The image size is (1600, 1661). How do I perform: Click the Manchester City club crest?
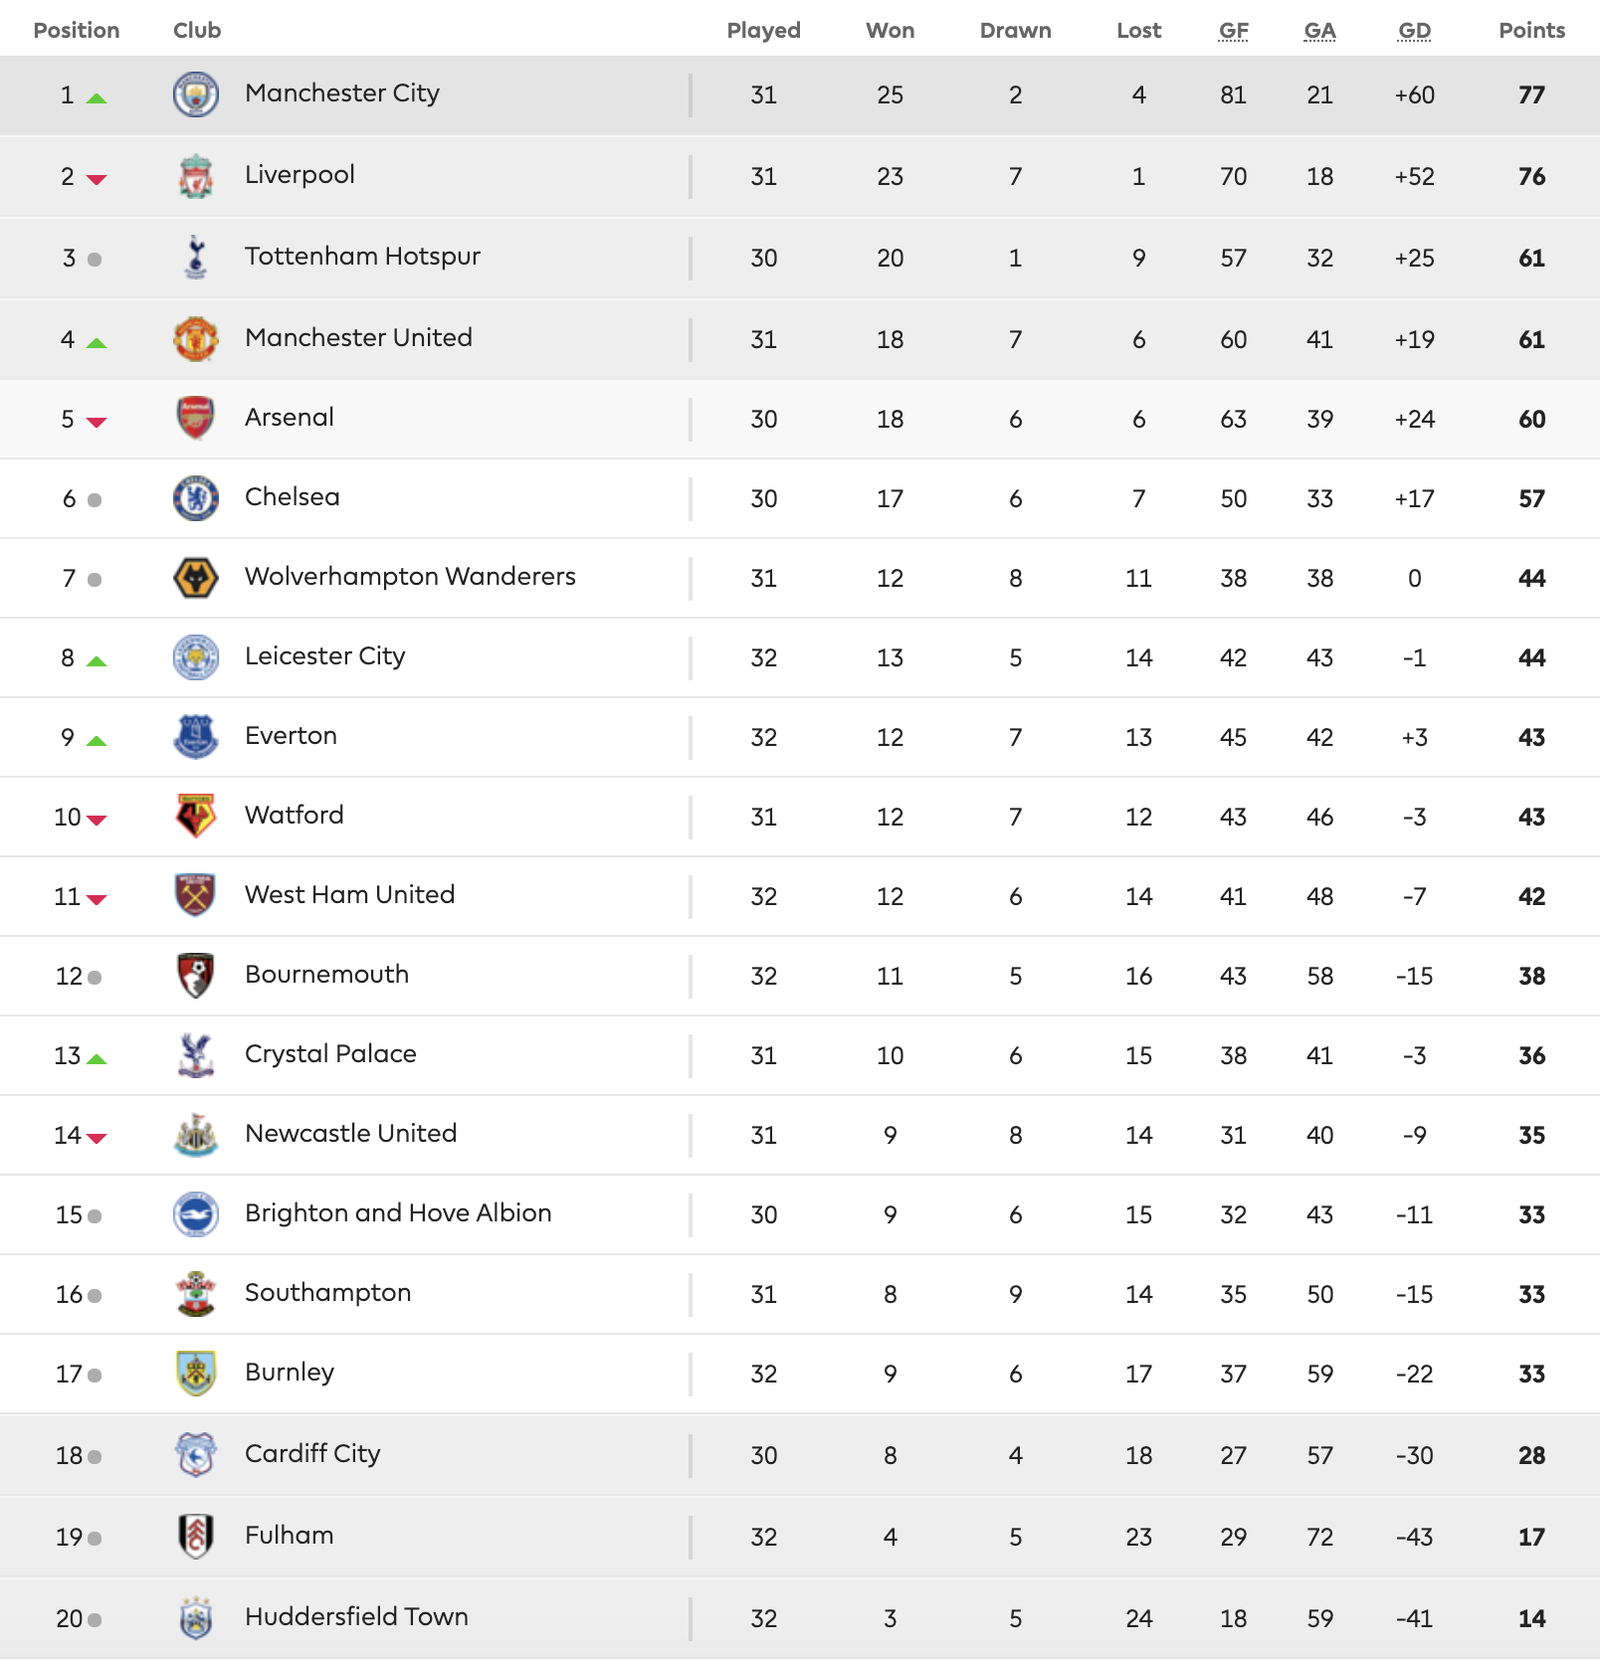coord(196,95)
